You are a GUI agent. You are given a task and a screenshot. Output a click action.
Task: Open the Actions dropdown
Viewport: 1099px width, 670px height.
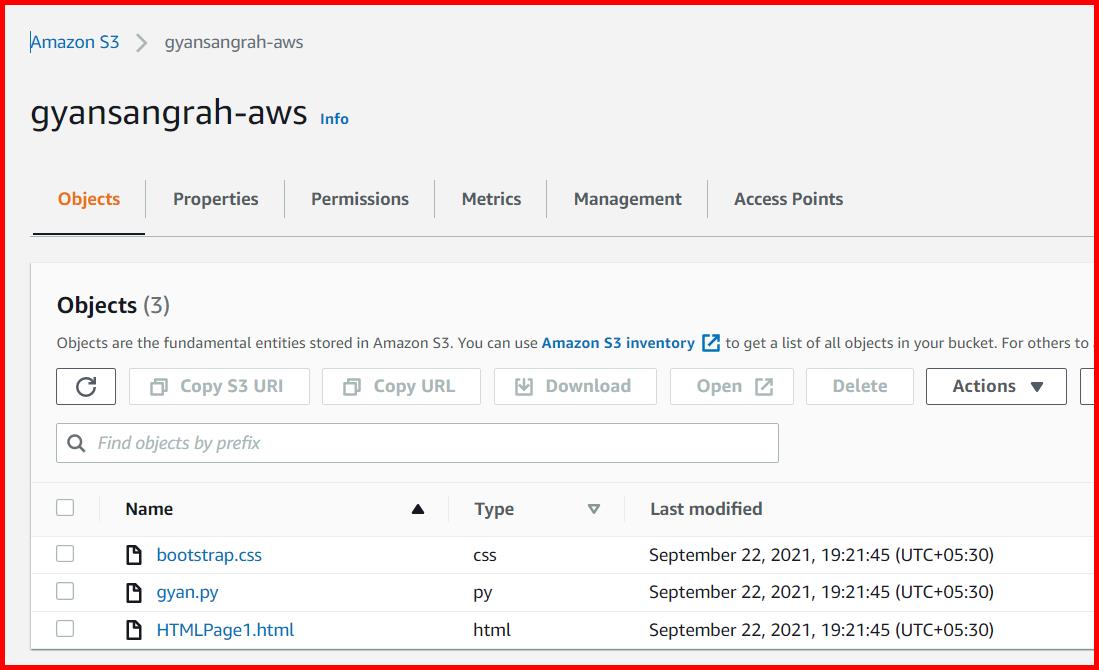[996, 386]
